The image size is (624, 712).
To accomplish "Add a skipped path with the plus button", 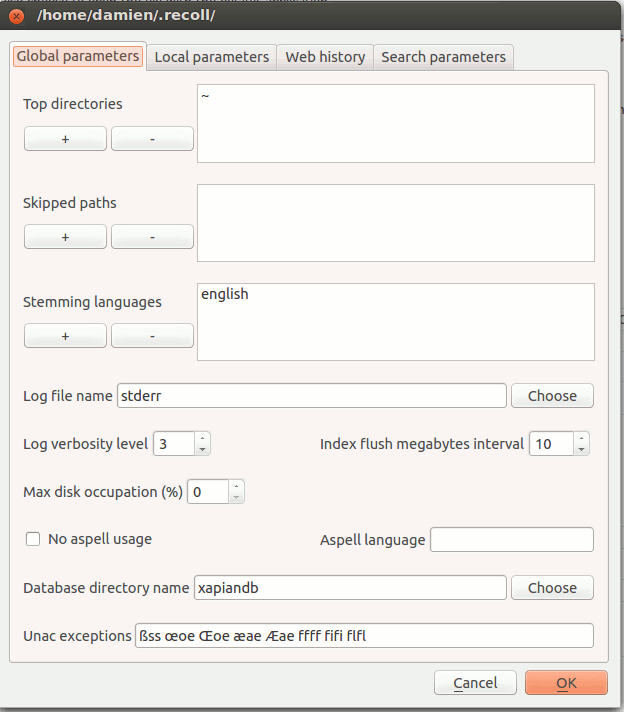I will pos(65,237).
